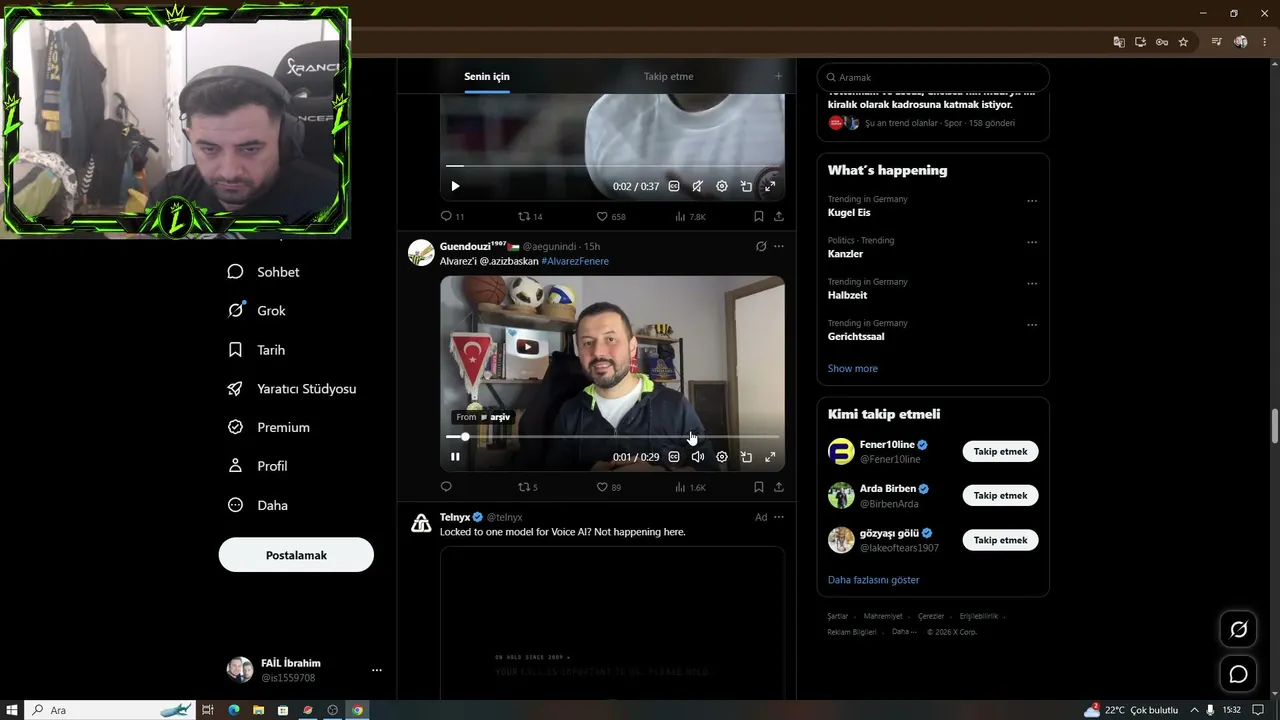Image resolution: width=1280 pixels, height=720 pixels.
Task: Mute the 0:29 video
Action: [x=698, y=457]
